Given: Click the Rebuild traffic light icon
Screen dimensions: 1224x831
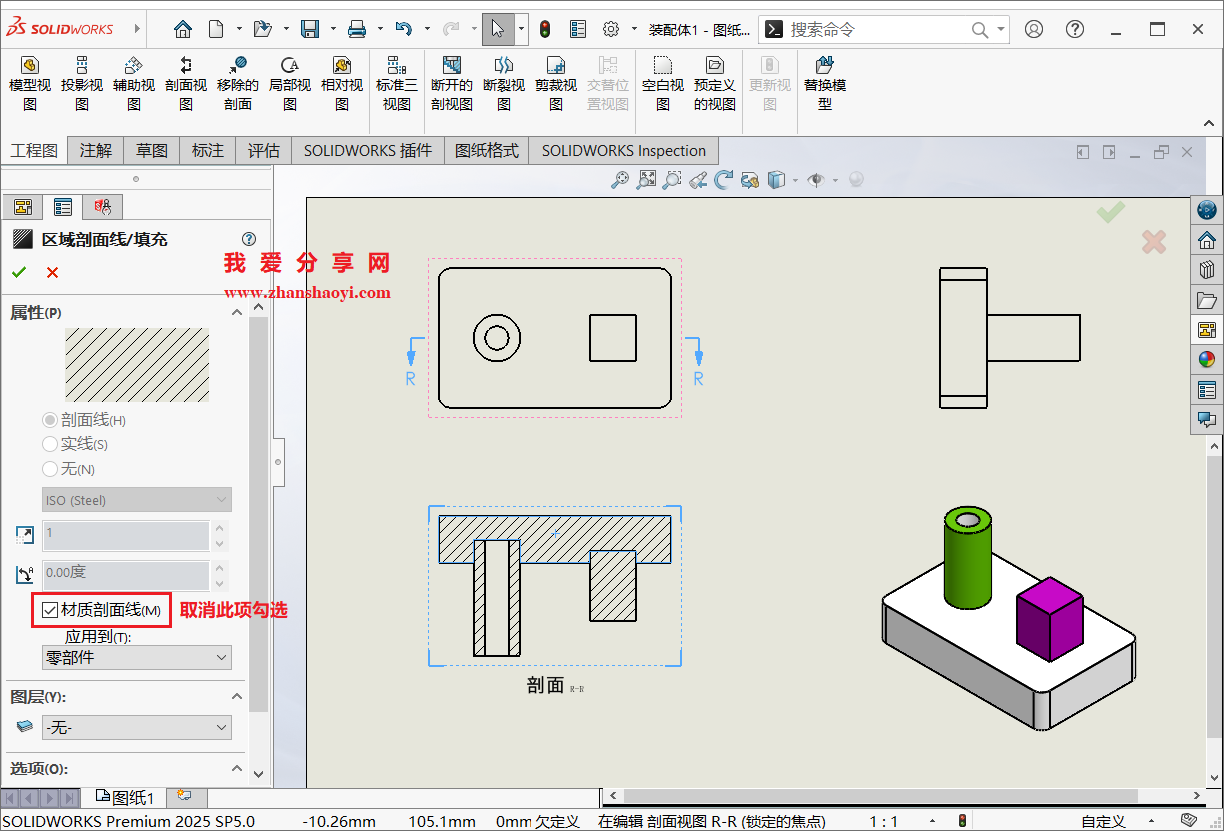Looking at the screenshot, I should [545, 29].
